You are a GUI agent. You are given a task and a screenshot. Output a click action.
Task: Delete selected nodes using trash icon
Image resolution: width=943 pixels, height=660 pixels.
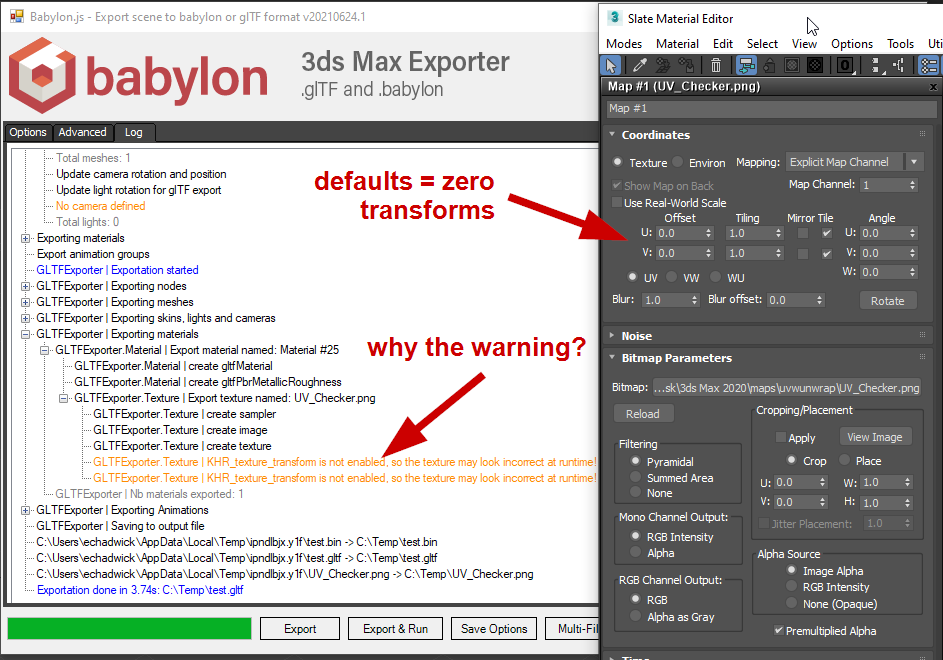click(716, 64)
